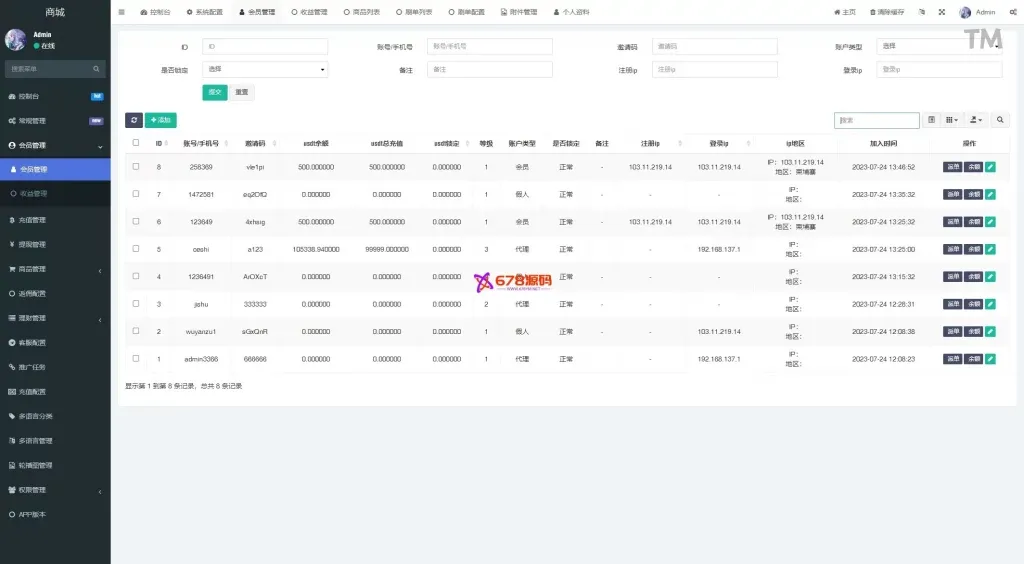Click the green edit pencil for user admin3366
The width and height of the screenshot is (1024, 564).
pyautogui.click(x=990, y=358)
